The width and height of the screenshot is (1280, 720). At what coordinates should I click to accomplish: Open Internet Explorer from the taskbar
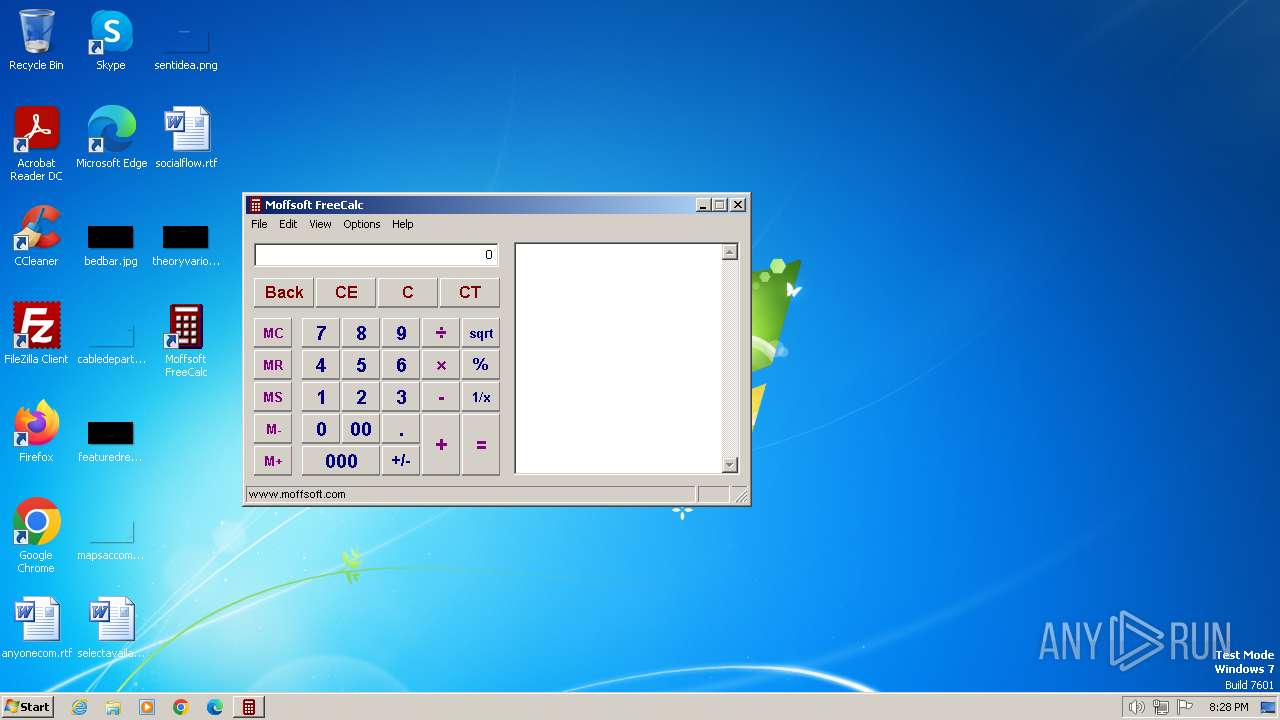coord(80,707)
